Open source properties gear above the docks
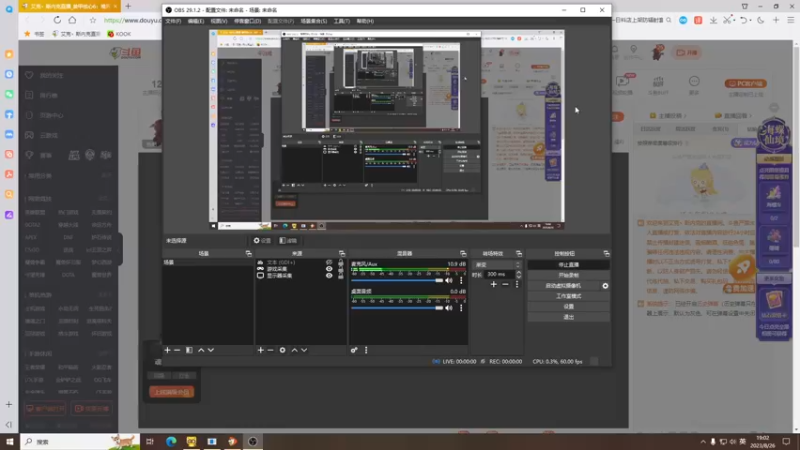 point(262,240)
